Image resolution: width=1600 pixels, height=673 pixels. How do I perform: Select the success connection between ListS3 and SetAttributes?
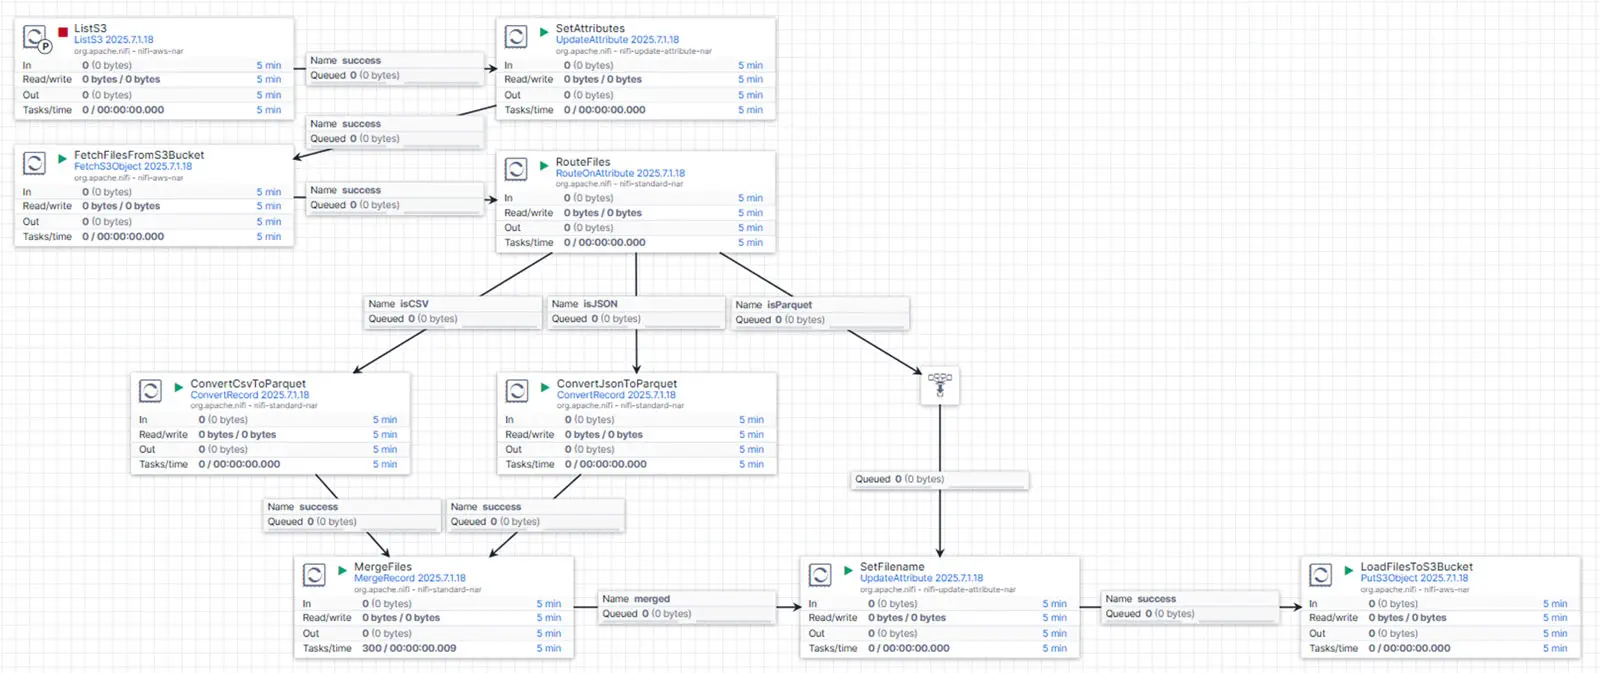(x=395, y=68)
